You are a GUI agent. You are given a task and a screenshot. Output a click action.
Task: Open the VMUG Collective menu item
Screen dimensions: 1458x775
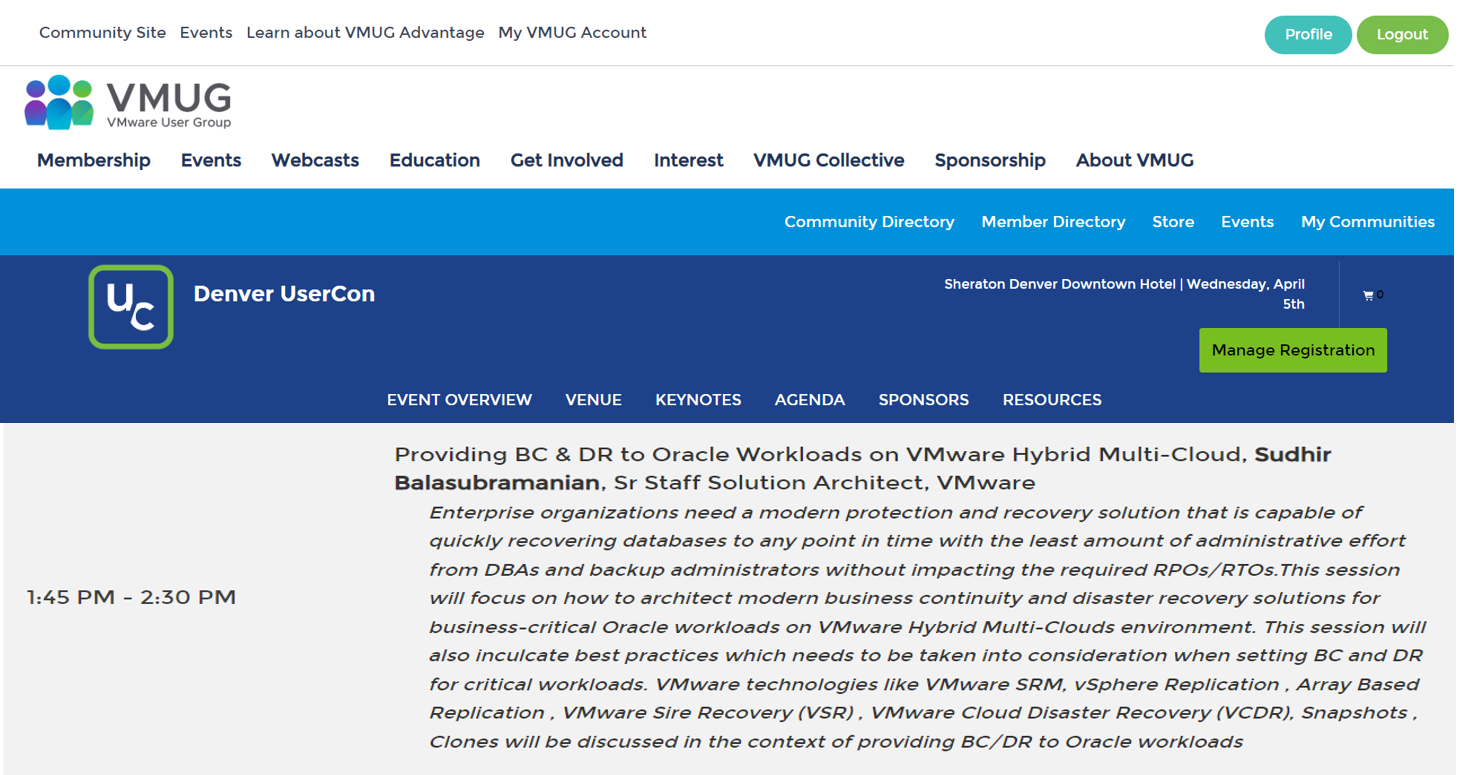[828, 160]
